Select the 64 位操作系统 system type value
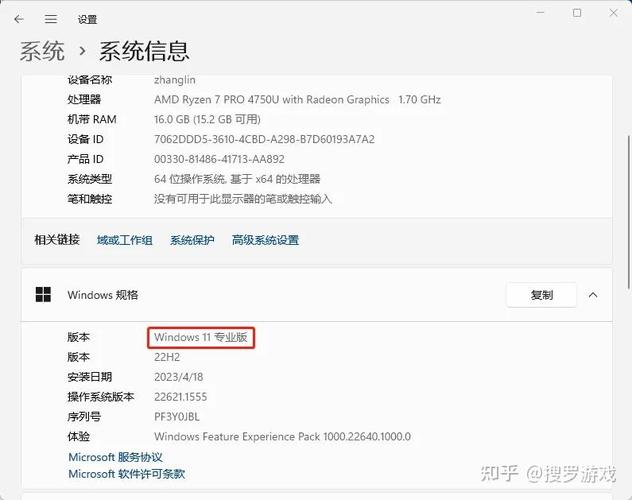This screenshot has width=632, height=500. pos(237,179)
